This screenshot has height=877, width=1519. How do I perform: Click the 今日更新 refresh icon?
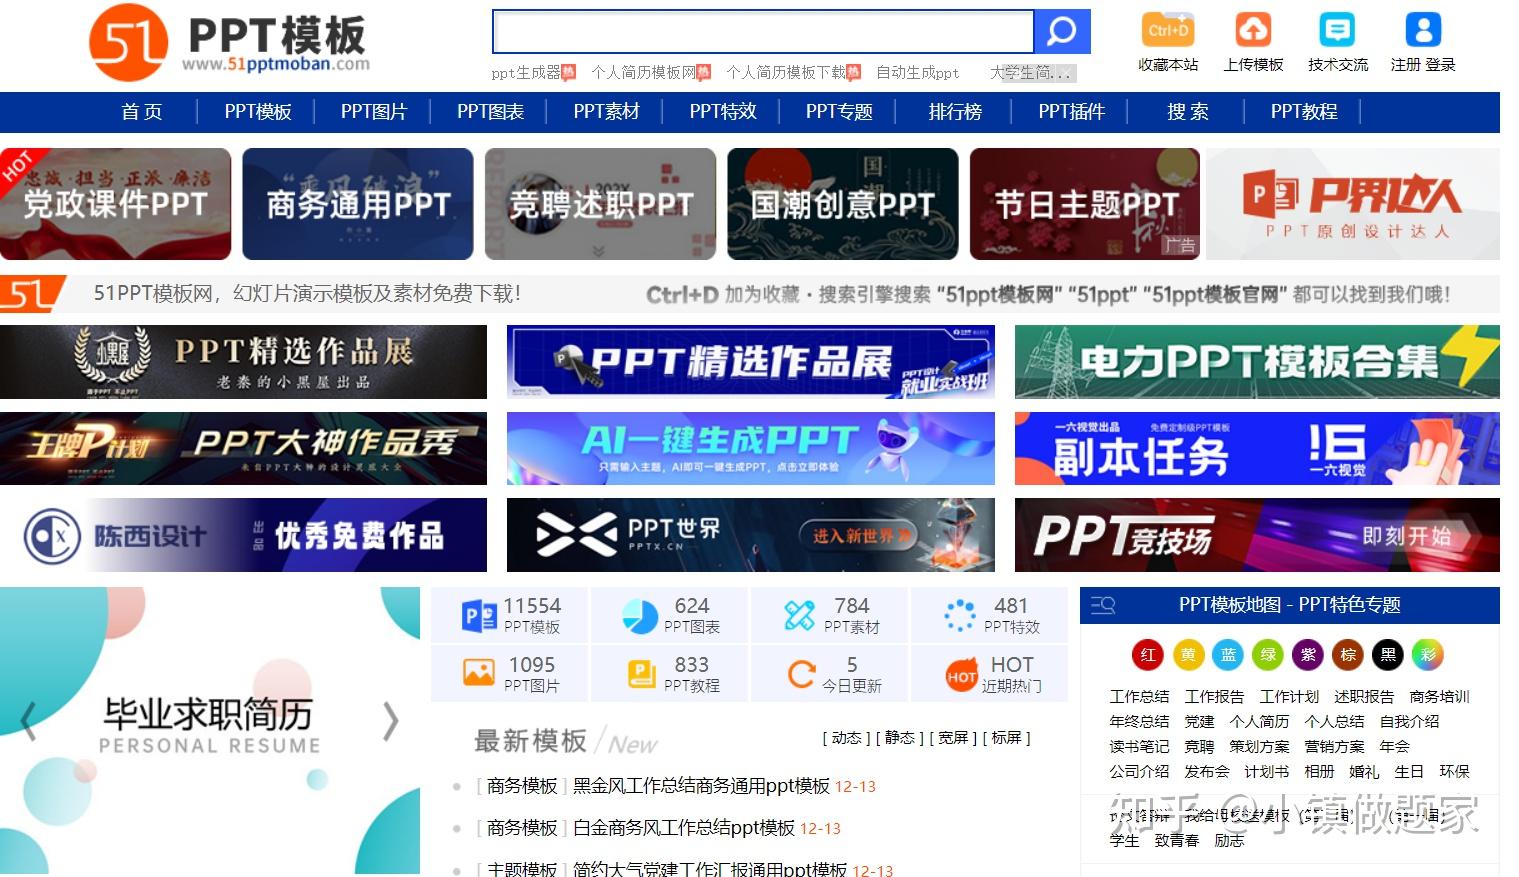pyautogui.click(x=801, y=674)
